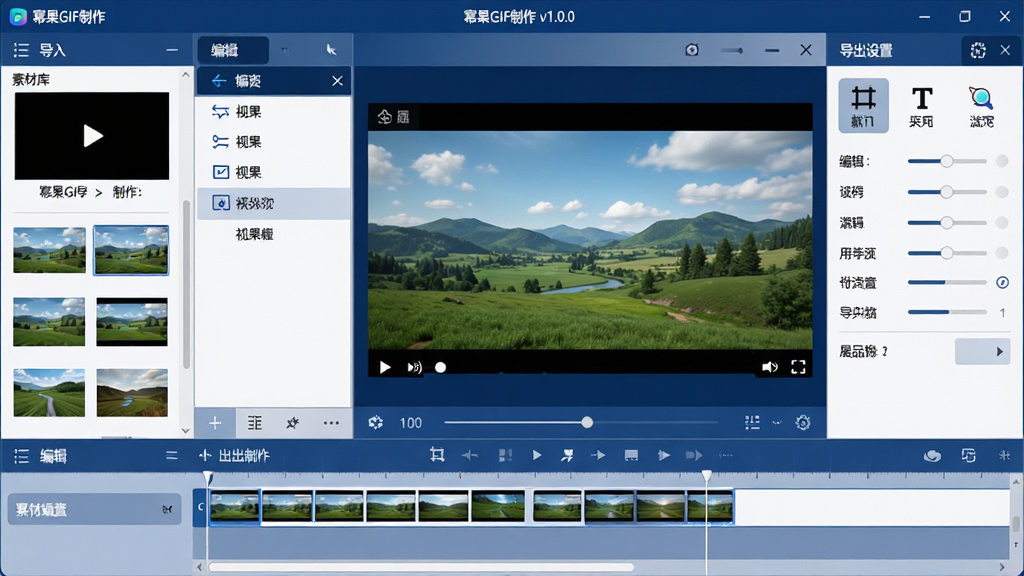This screenshot has width=1024, height=576.
Task: Click the crop icon in the timeline toolbar
Action: 437,455
